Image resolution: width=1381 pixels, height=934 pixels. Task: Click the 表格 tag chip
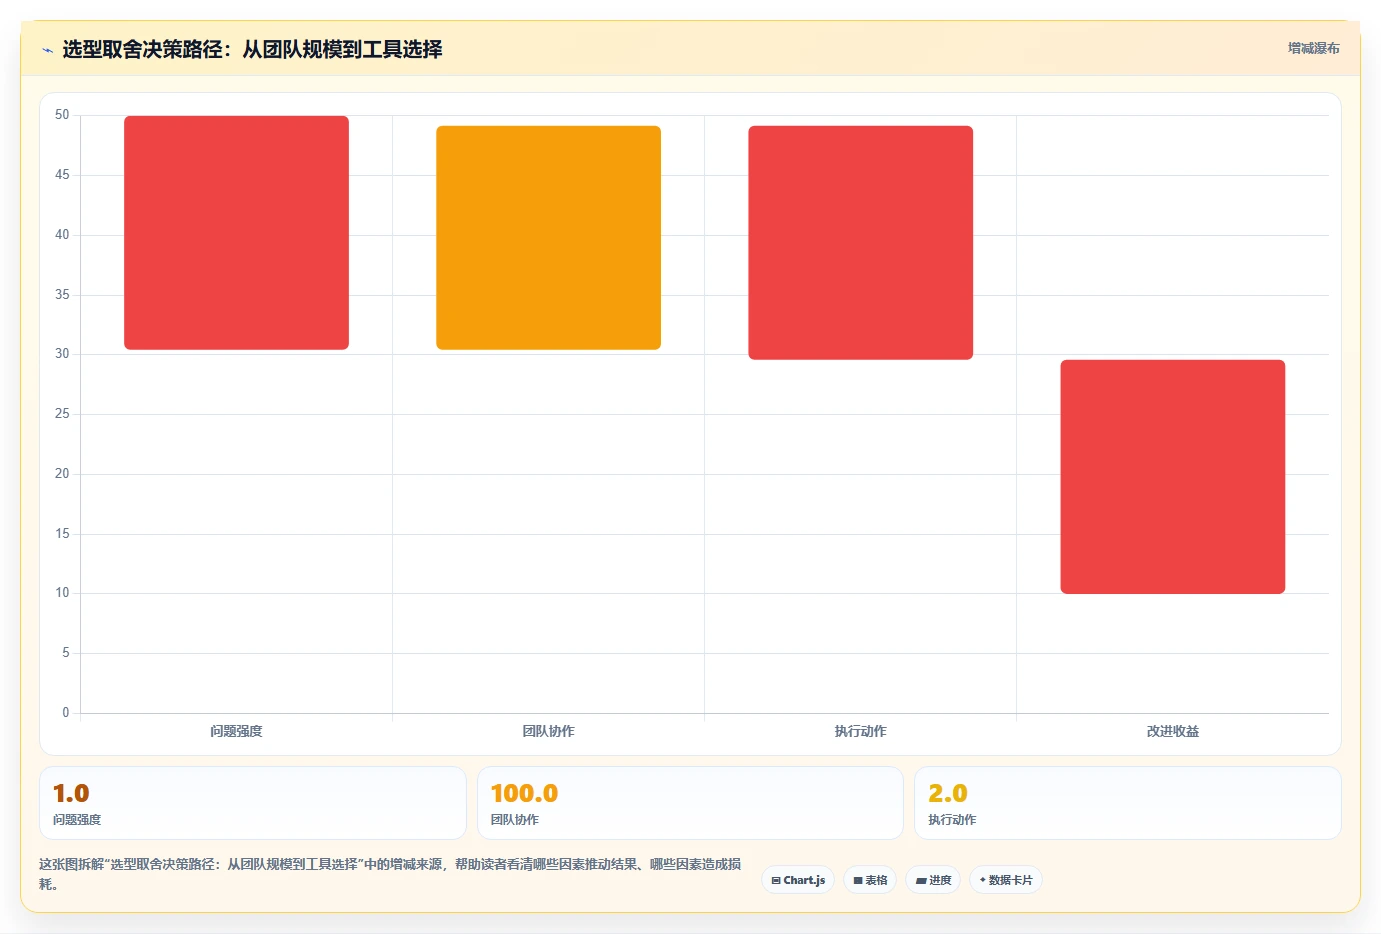870,880
